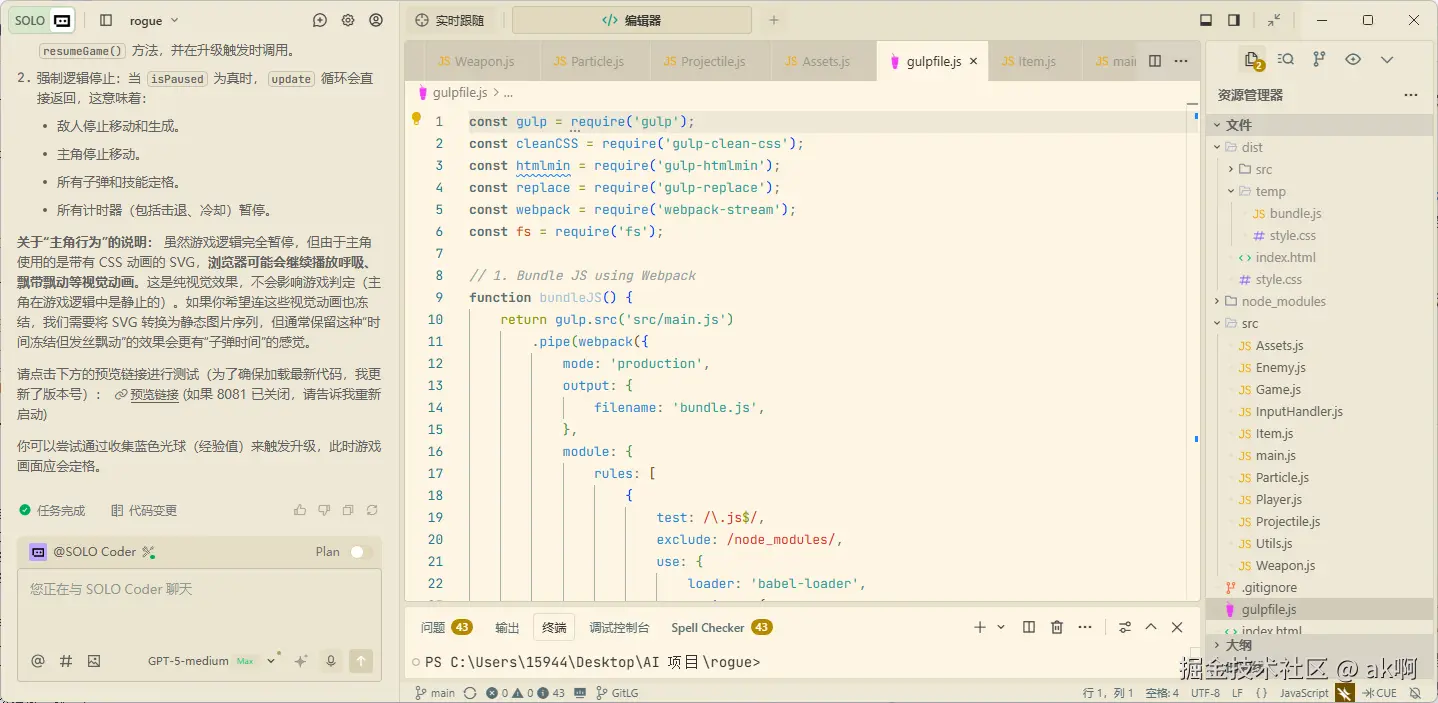Toggle the bottom panel layout icon

tap(1206, 20)
